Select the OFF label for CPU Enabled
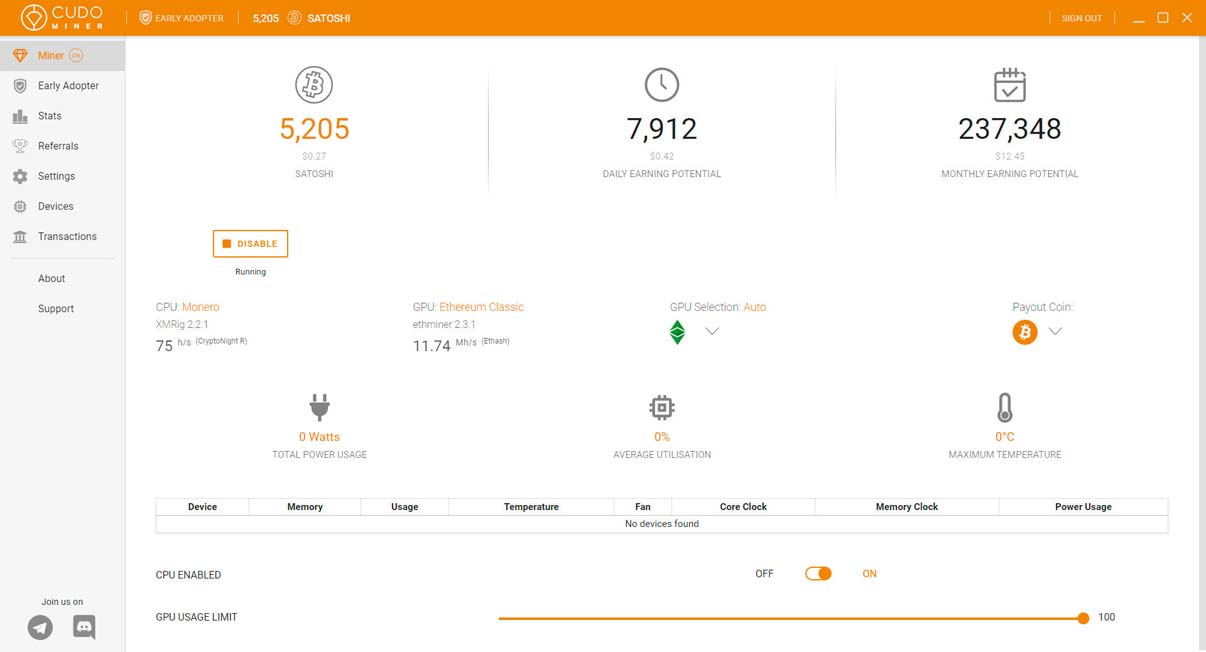Viewport: 1206px width, 652px height. 765,574
